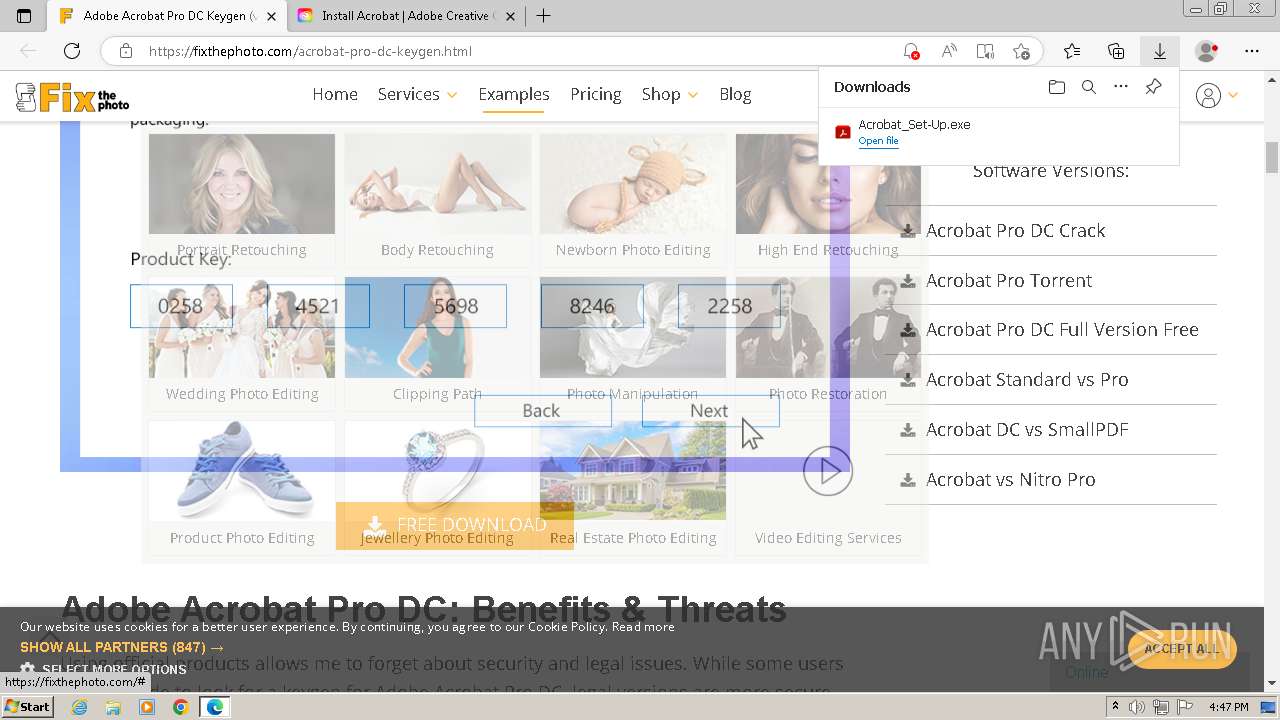The width and height of the screenshot is (1280, 720).
Task: Open a new browser tab
Action: (543, 16)
